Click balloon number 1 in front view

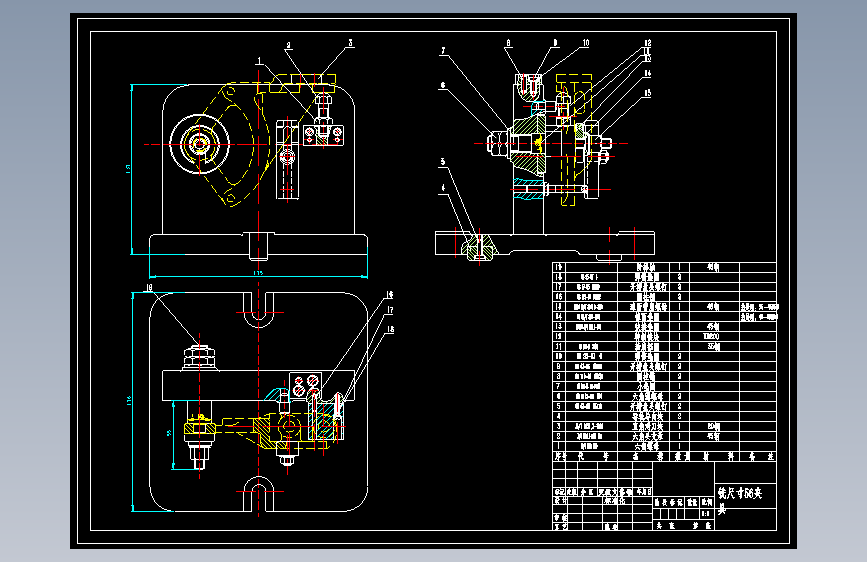pos(259,60)
